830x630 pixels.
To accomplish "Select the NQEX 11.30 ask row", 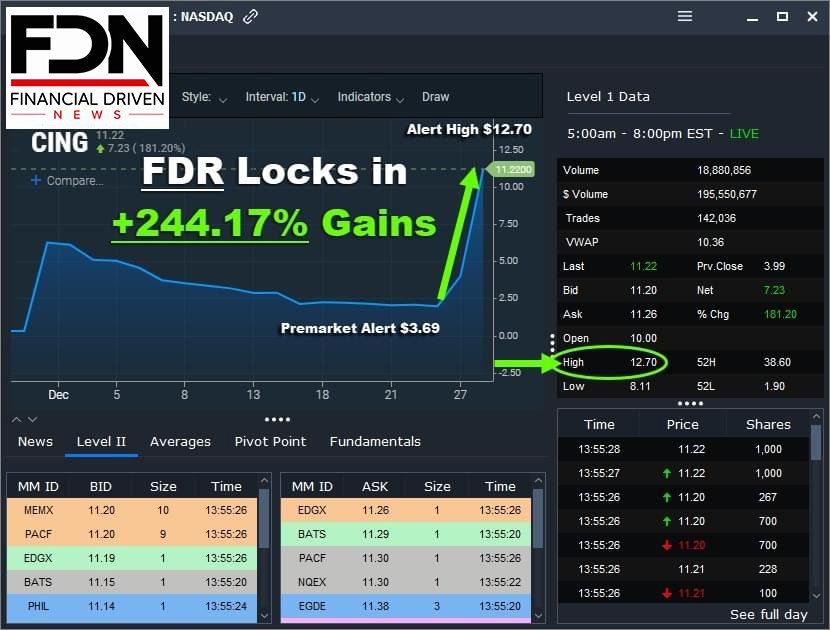I will [406, 582].
